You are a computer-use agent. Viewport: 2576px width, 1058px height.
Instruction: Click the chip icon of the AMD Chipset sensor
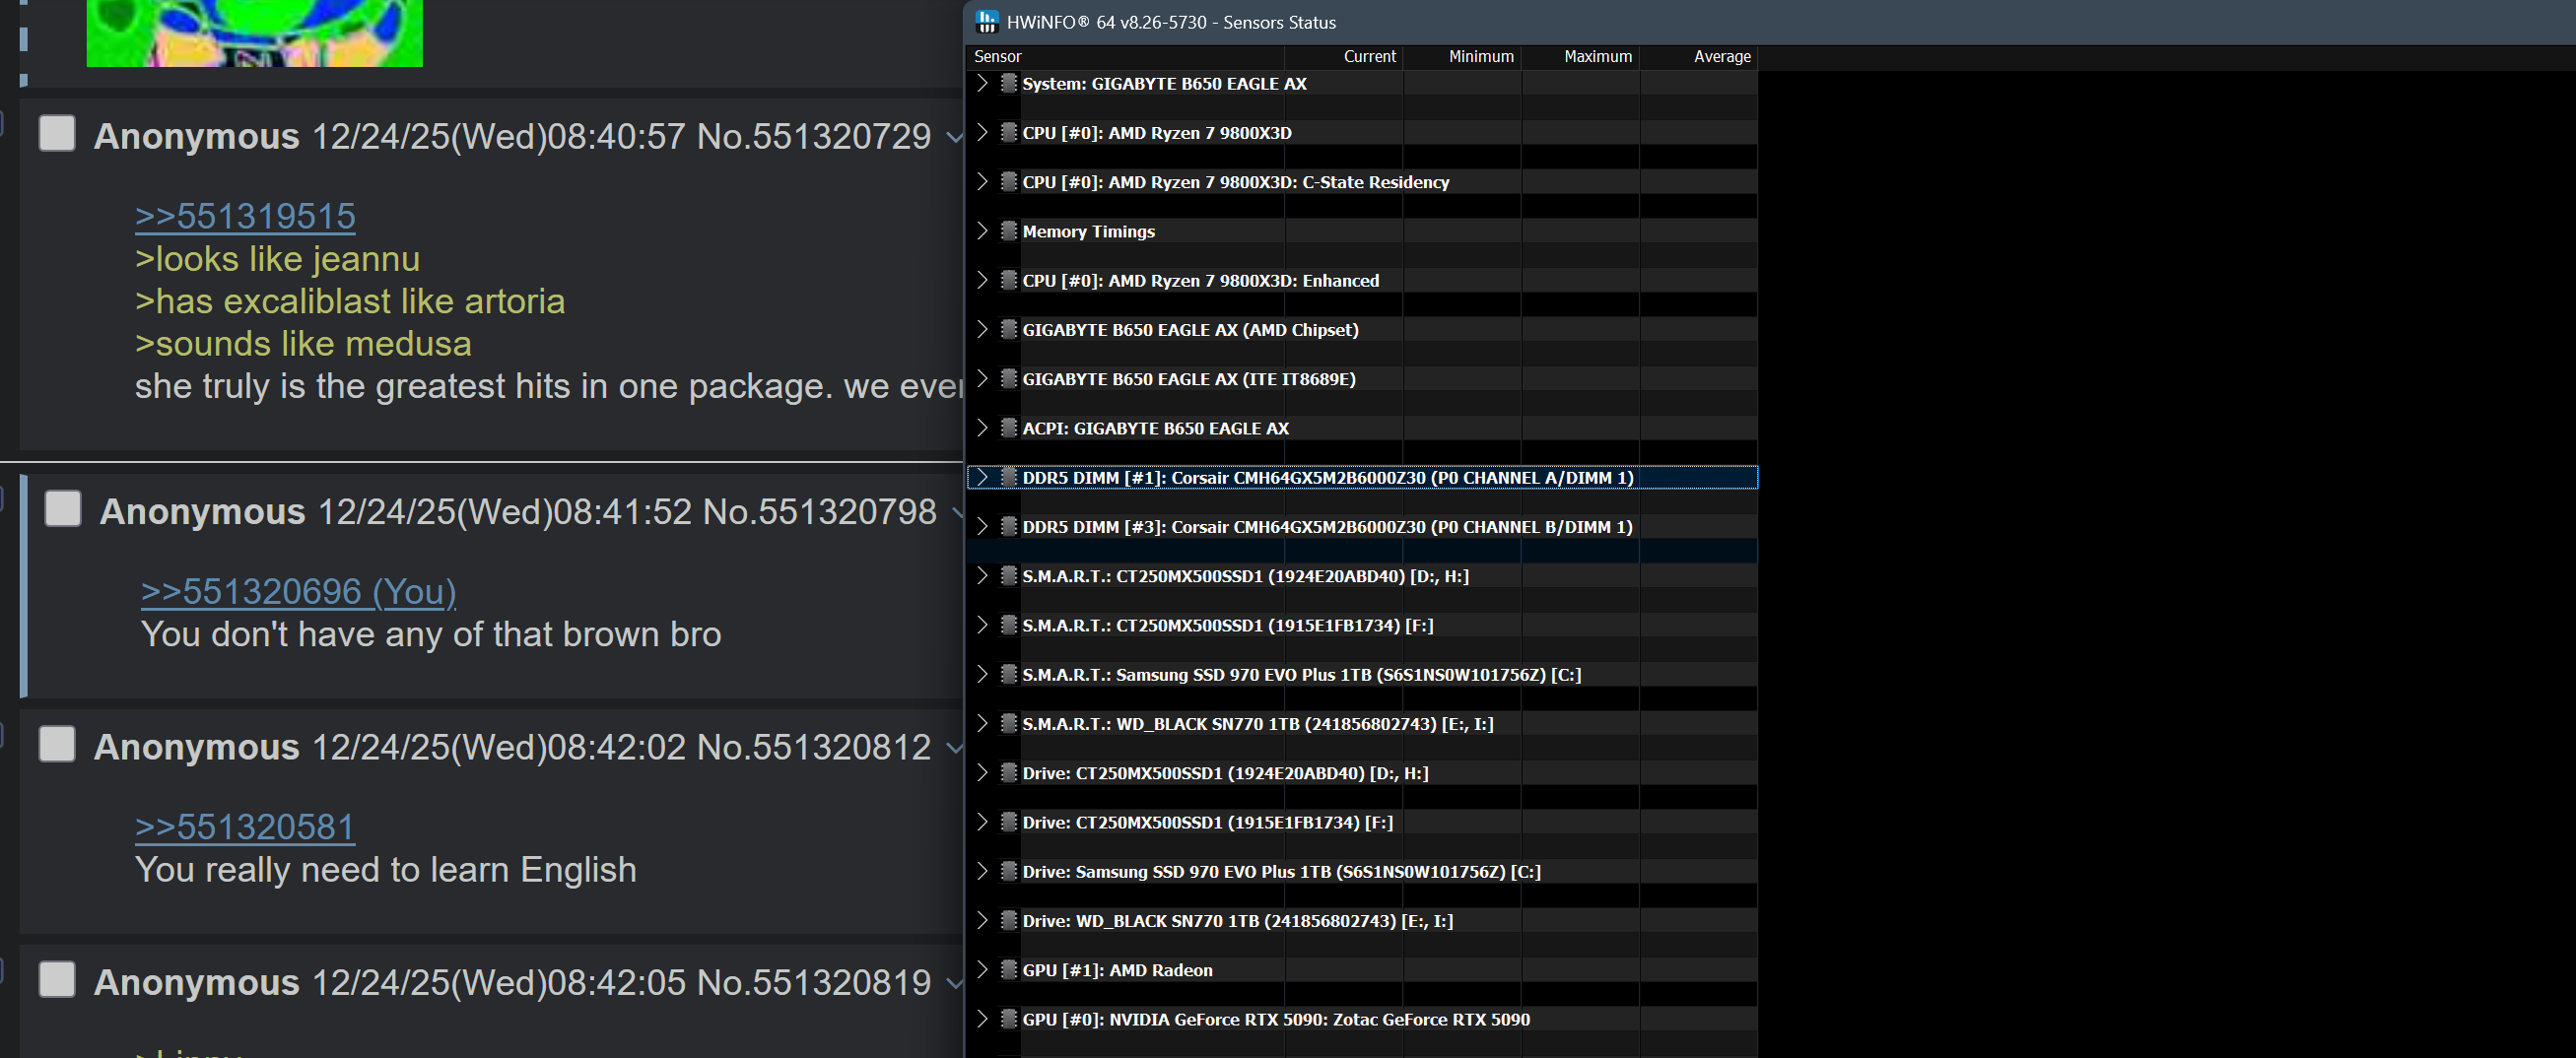[x=1009, y=329]
